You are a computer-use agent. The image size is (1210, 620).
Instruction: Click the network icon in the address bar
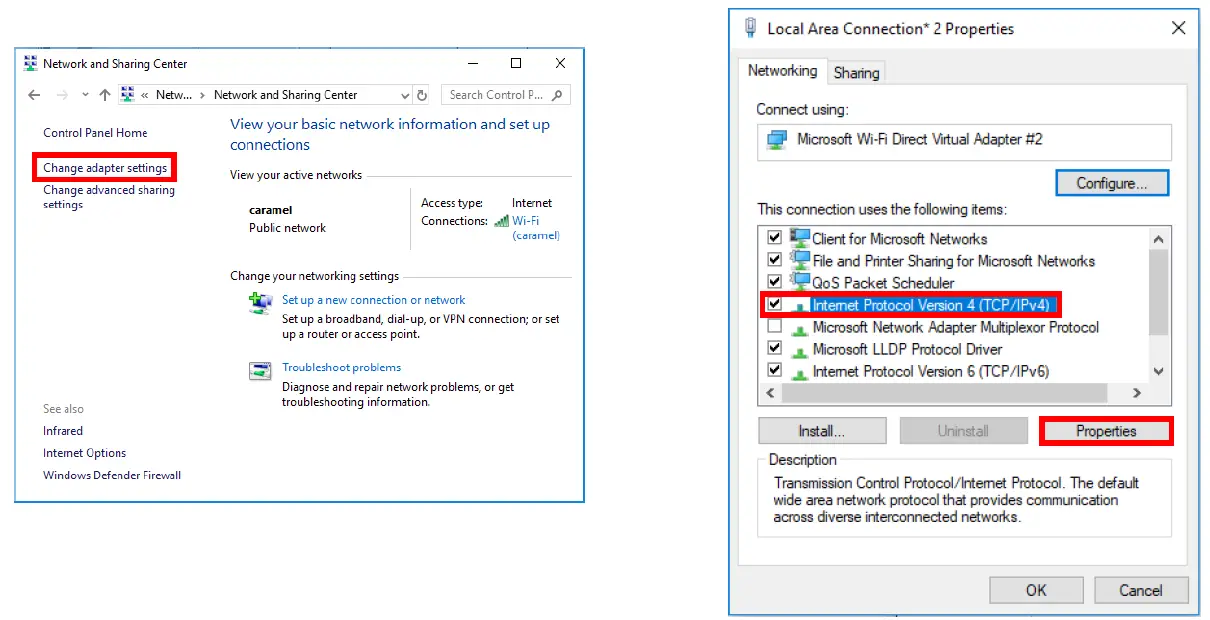tap(127, 94)
